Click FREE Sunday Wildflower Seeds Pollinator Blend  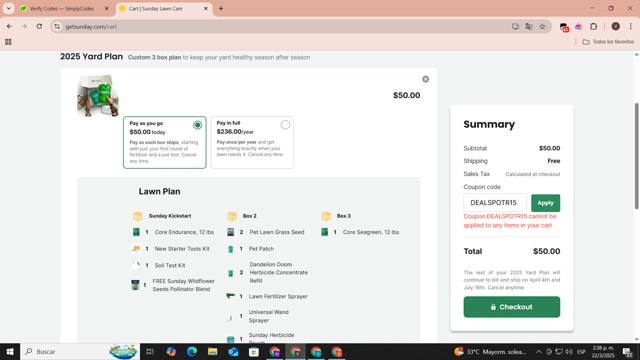(x=183, y=285)
